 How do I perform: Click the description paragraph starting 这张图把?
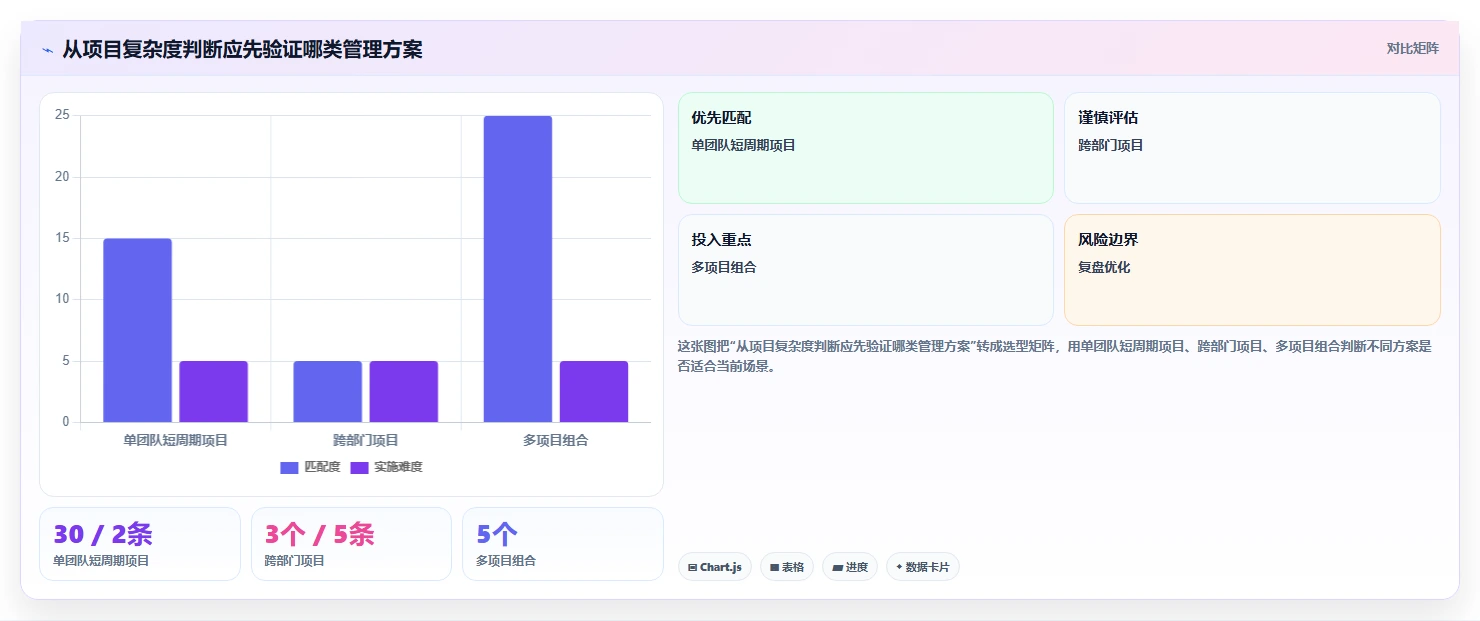pyautogui.click(x=1055, y=356)
